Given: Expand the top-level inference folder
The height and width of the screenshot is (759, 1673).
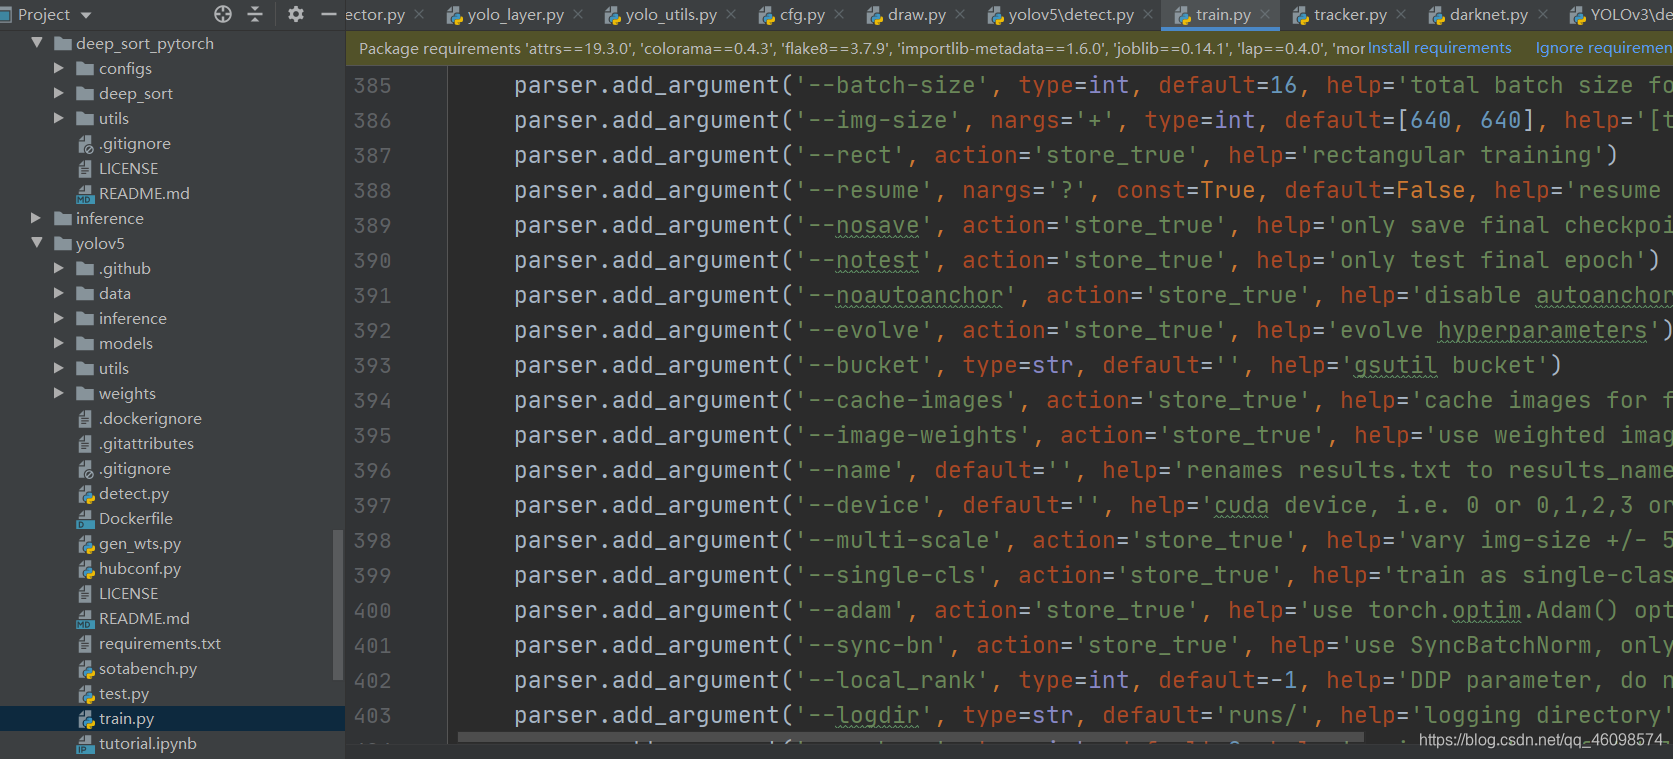Looking at the screenshot, I should (x=36, y=218).
